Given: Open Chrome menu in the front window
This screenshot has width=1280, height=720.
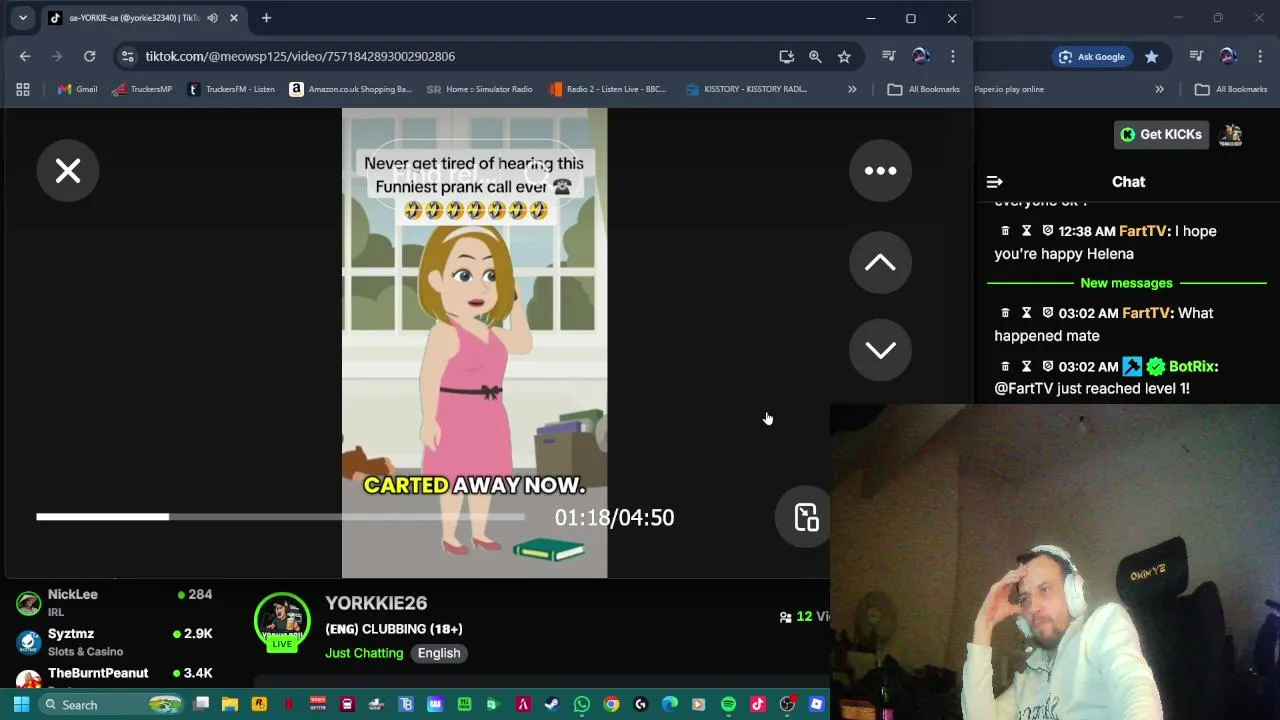Looking at the screenshot, I should (x=953, y=56).
